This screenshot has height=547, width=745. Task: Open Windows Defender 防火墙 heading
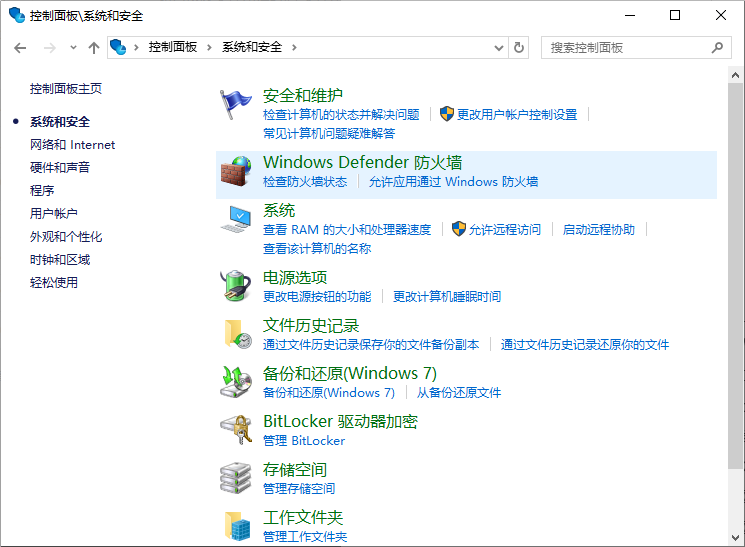(363, 163)
